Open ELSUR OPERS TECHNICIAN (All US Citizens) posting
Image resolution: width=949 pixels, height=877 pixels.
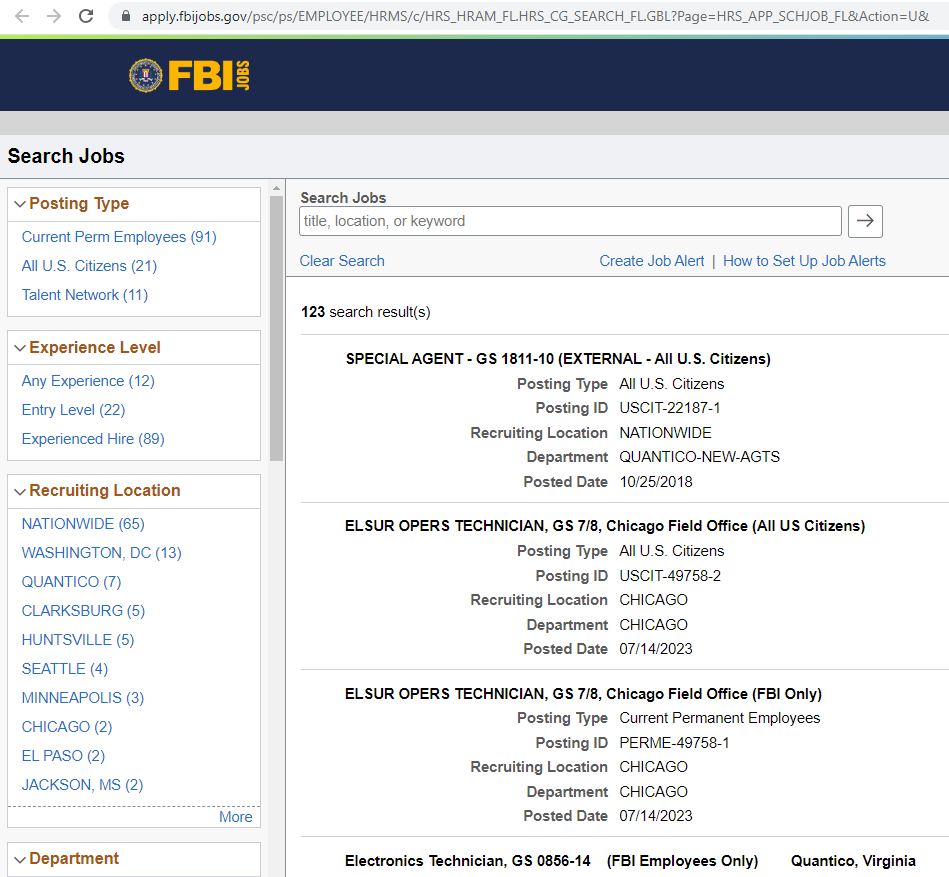(605, 527)
